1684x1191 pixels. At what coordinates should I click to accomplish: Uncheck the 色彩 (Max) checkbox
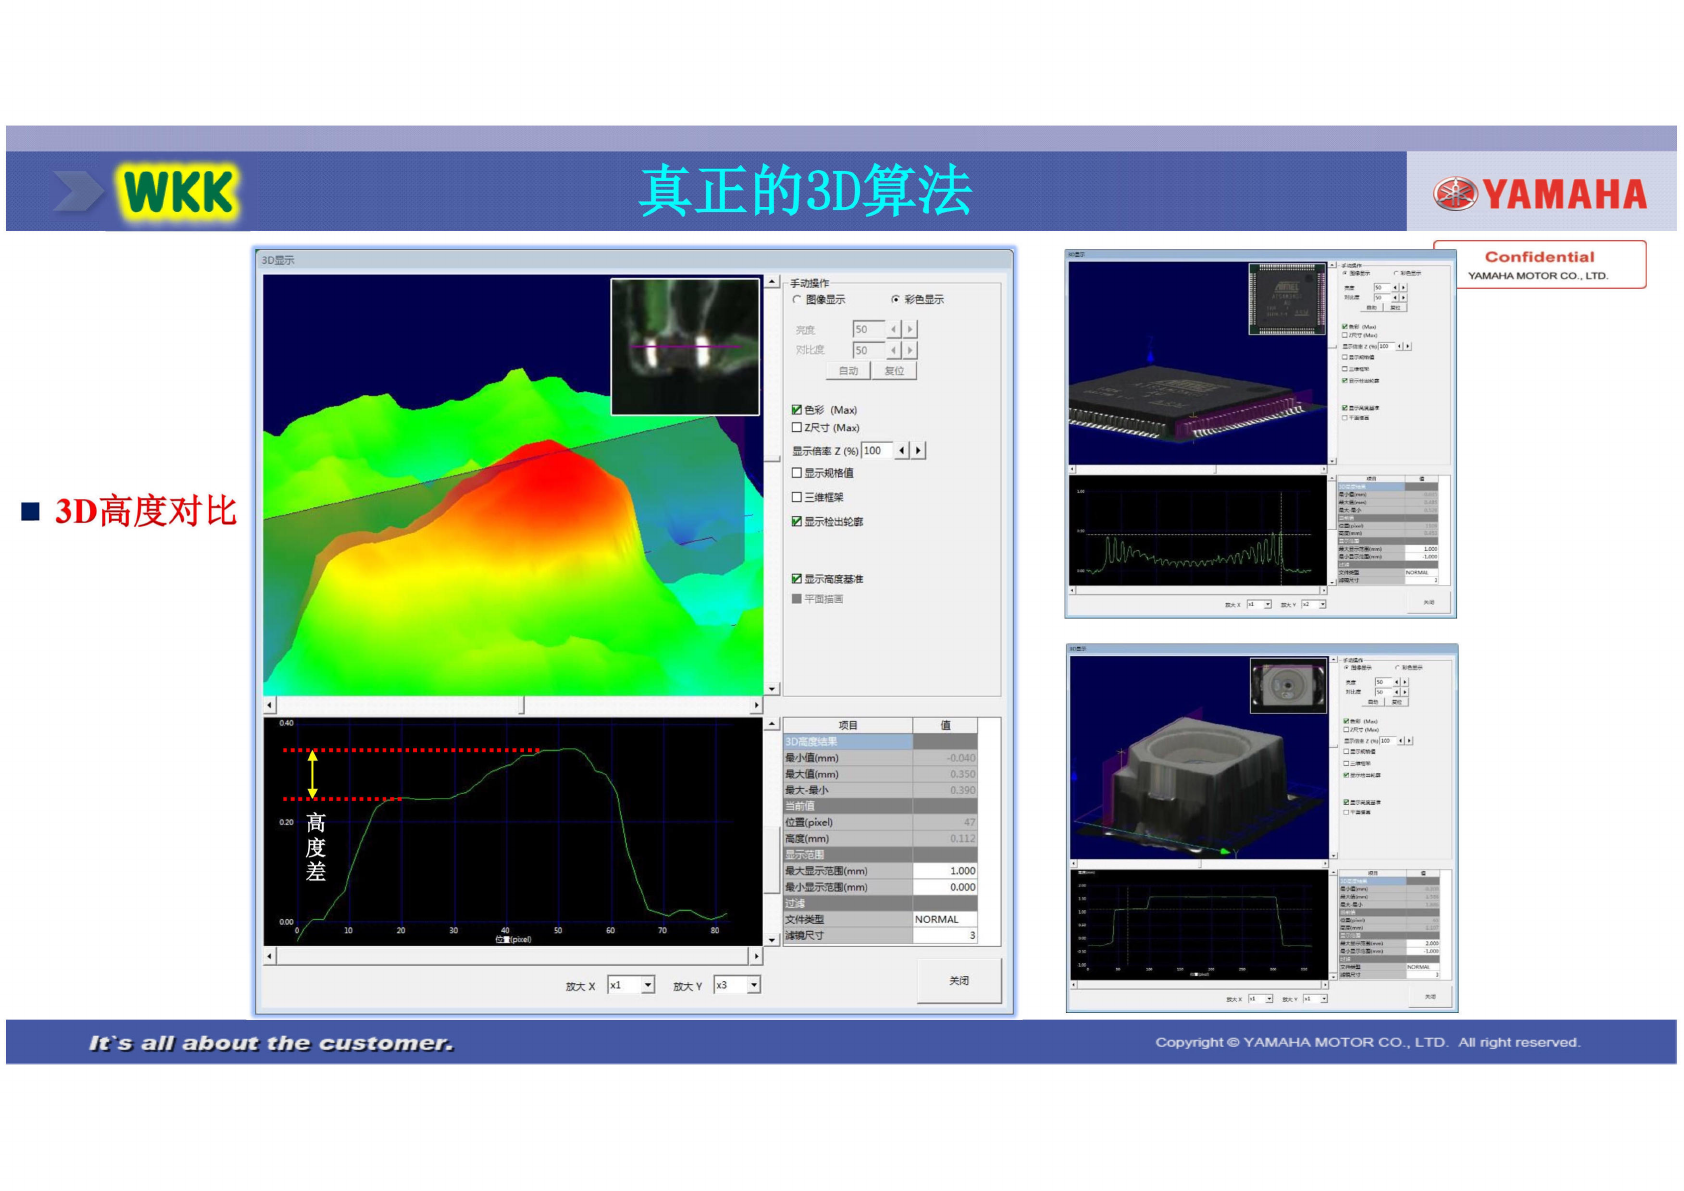coord(797,410)
